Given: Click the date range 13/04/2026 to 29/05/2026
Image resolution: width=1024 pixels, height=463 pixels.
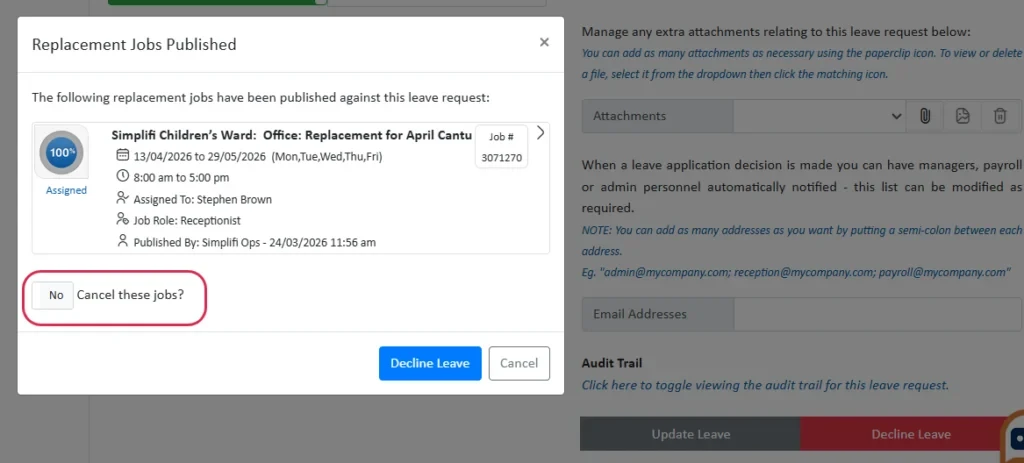Looking at the screenshot, I should 200,156.
